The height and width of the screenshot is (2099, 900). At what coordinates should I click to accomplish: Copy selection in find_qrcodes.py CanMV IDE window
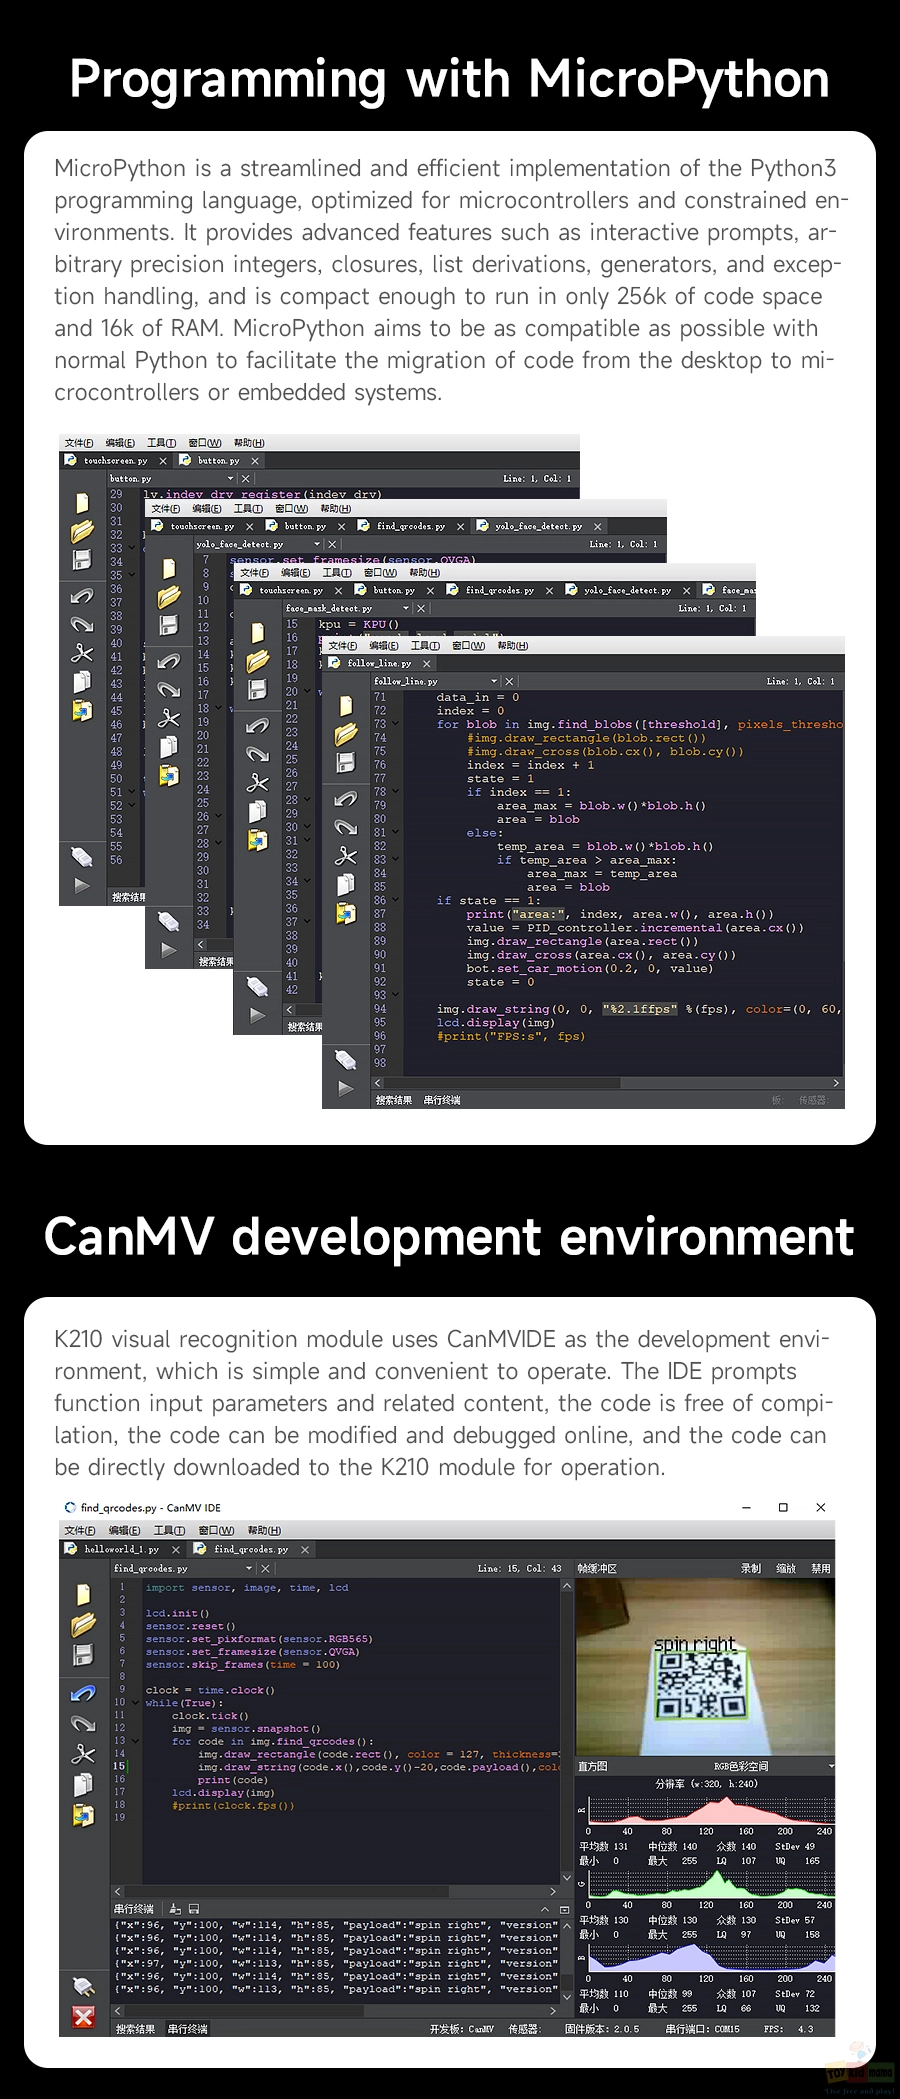pyautogui.click(x=84, y=1784)
